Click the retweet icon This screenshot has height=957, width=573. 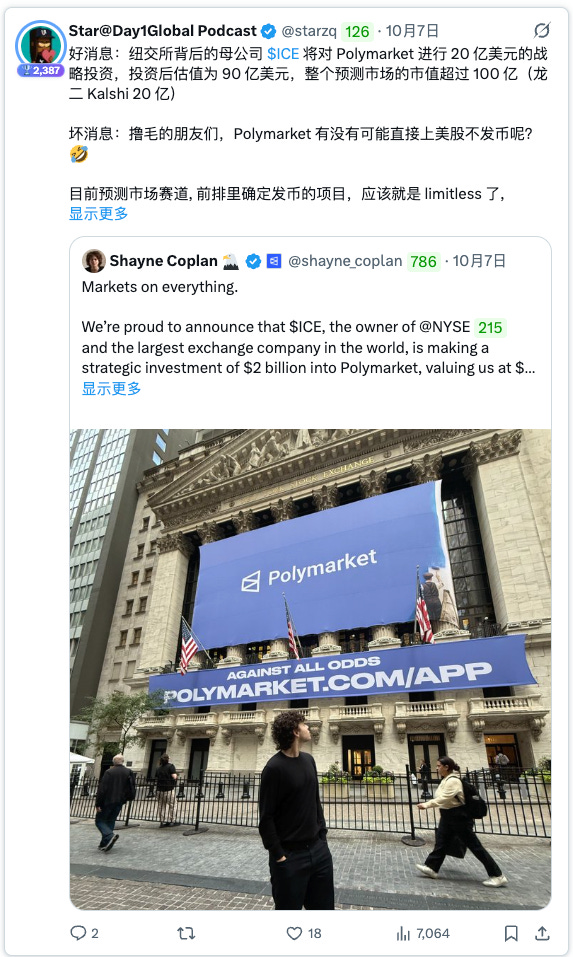pos(186,933)
